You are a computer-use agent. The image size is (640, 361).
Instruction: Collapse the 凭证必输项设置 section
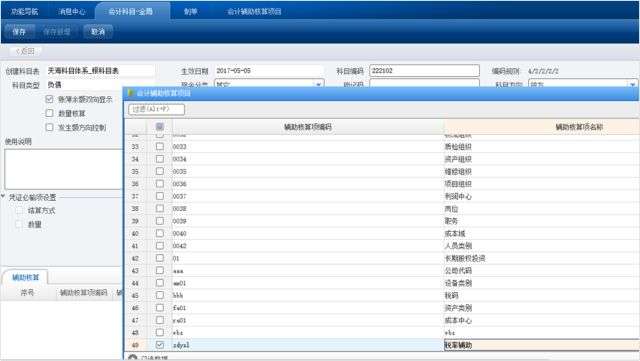(3, 197)
